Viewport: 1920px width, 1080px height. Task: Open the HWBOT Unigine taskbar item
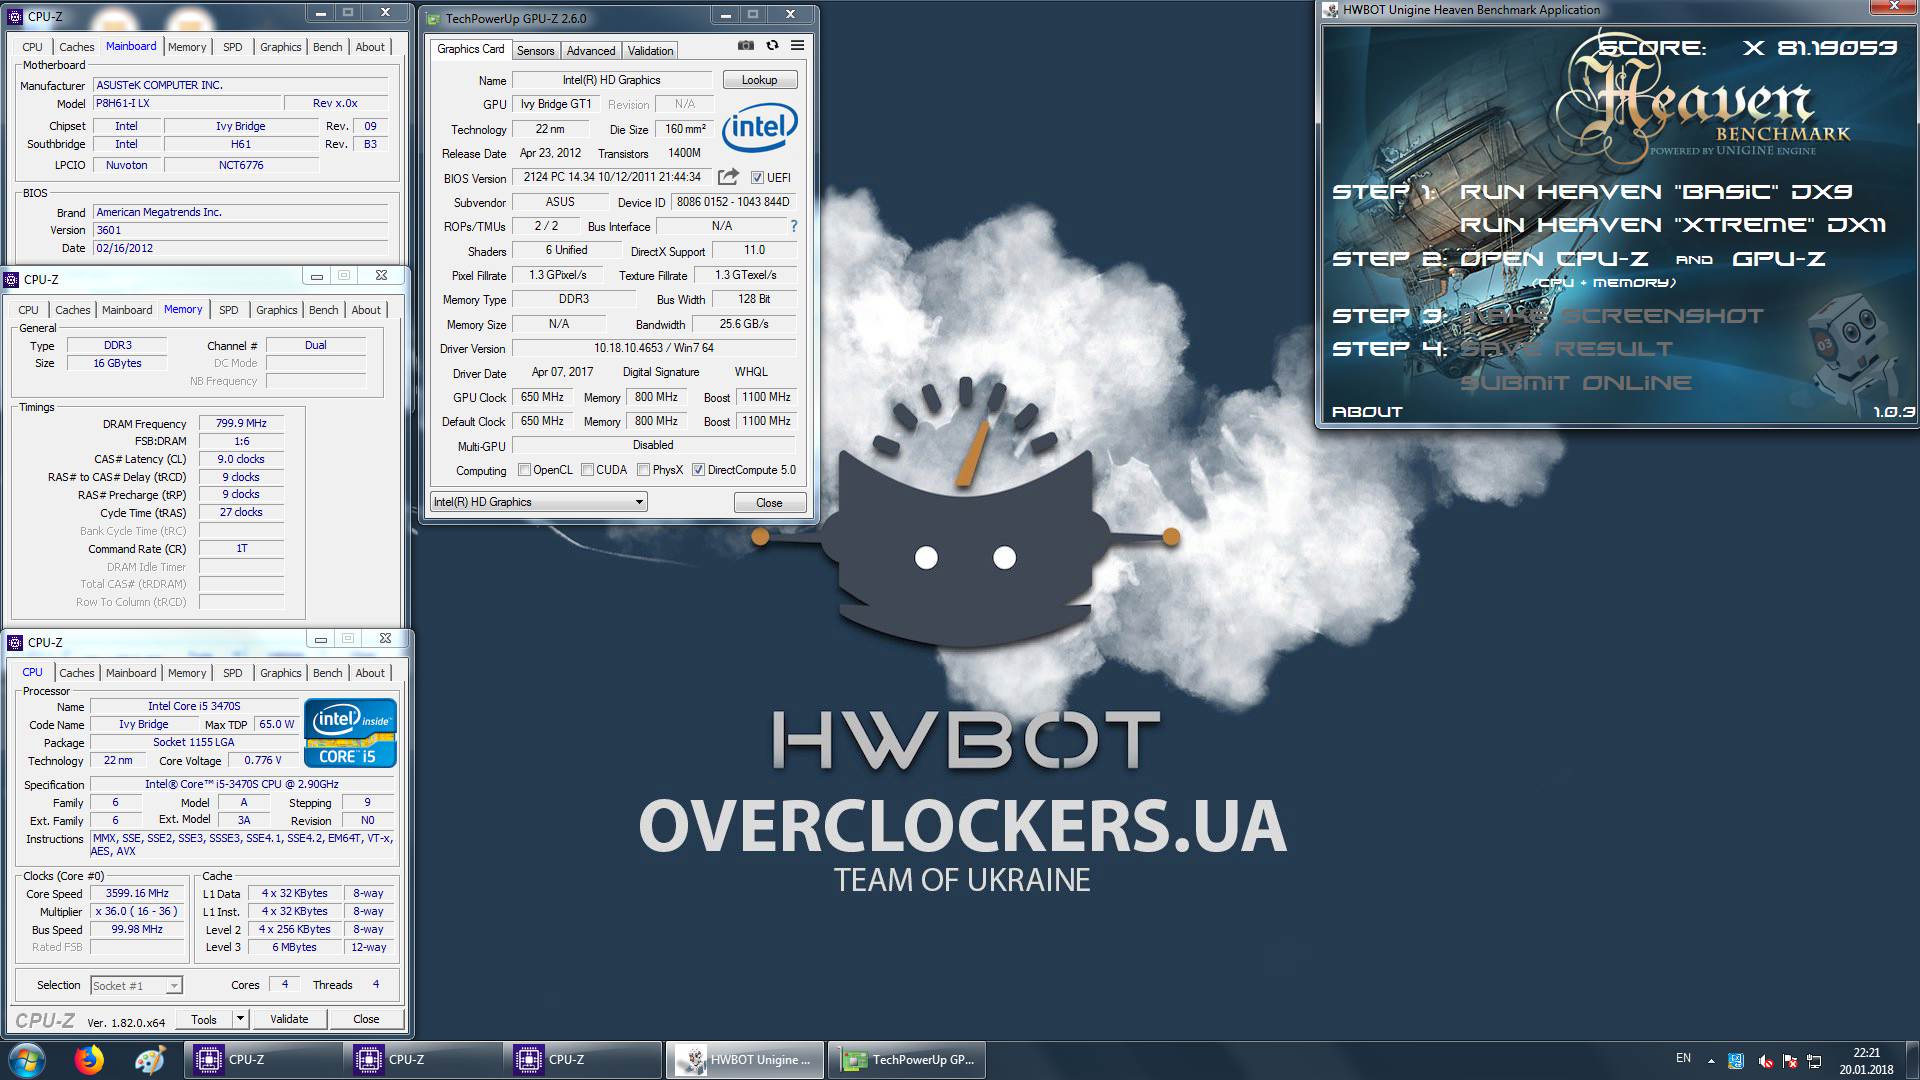point(746,1060)
